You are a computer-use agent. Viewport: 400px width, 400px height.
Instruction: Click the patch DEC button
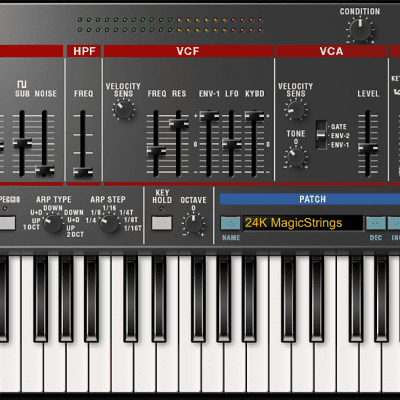tap(376, 223)
